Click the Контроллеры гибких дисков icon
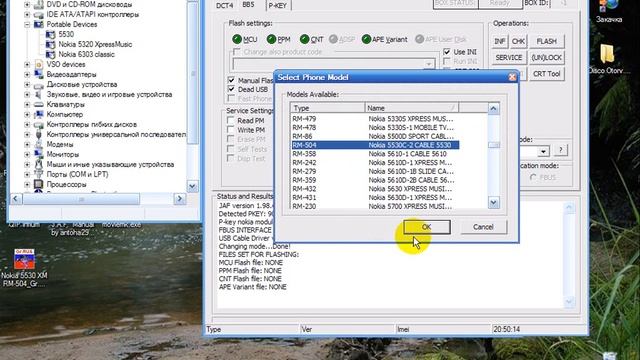The height and width of the screenshot is (360, 640). [39, 124]
